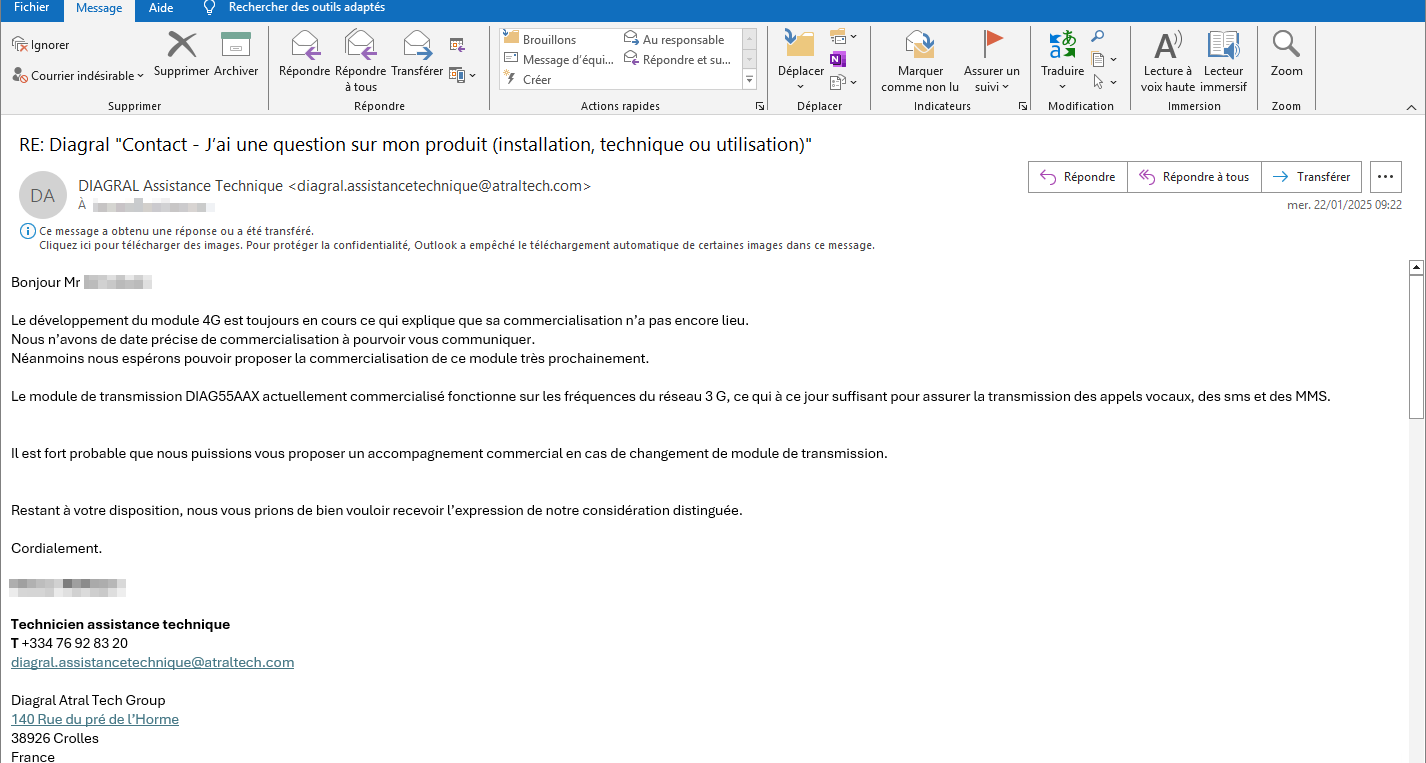Image resolution: width=1426 pixels, height=763 pixels.
Task: Open the Assurer un suivi flag menu
Action: pyautogui.click(x=992, y=61)
